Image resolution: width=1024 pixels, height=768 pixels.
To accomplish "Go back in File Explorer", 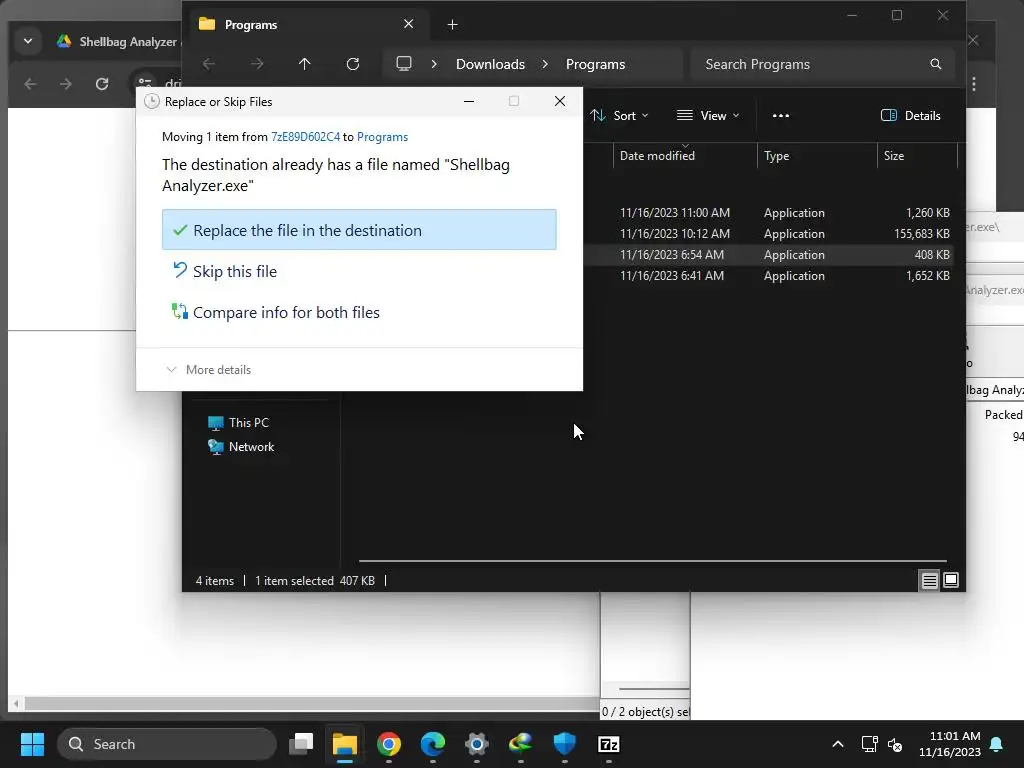I will pyautogui.click(x=209, y=64).
